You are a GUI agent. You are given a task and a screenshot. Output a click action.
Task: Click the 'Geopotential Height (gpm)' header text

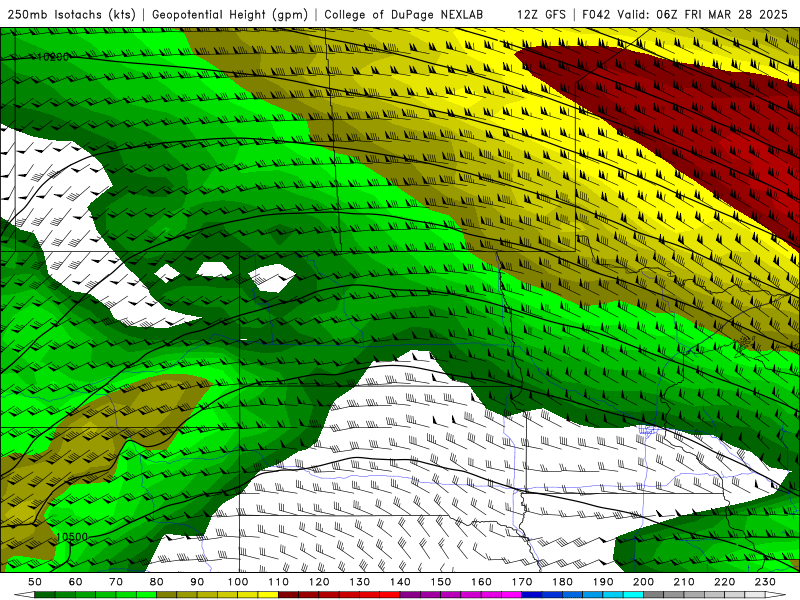click(230, 14)
